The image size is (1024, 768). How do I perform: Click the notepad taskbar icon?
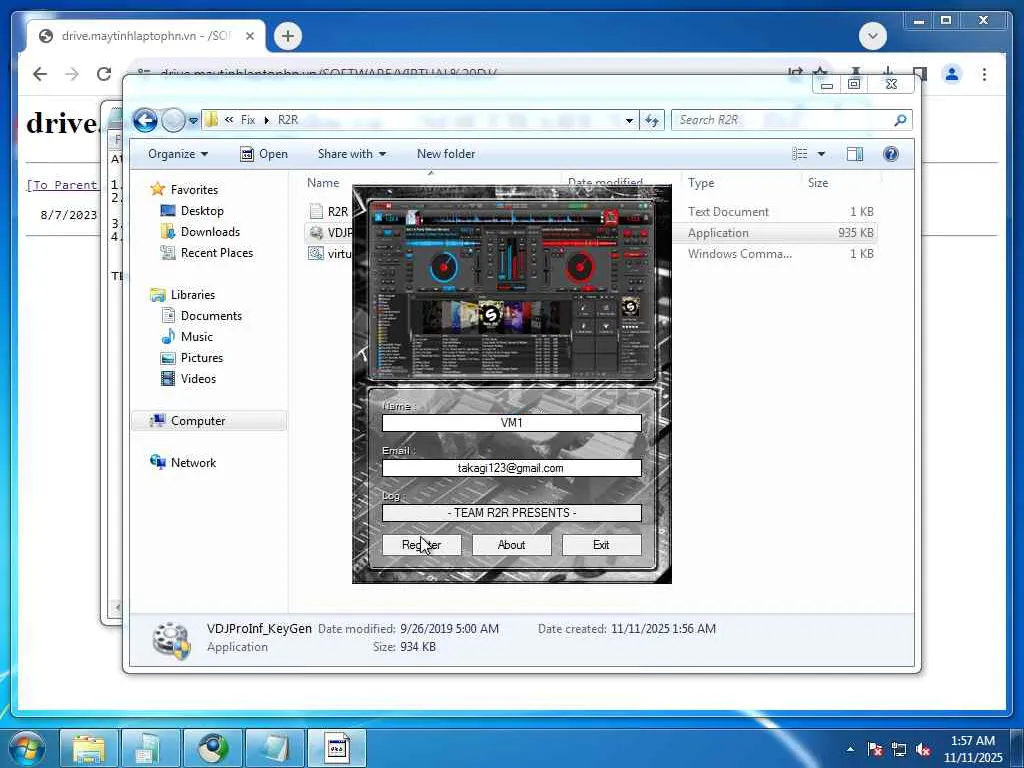click(275, 748)
